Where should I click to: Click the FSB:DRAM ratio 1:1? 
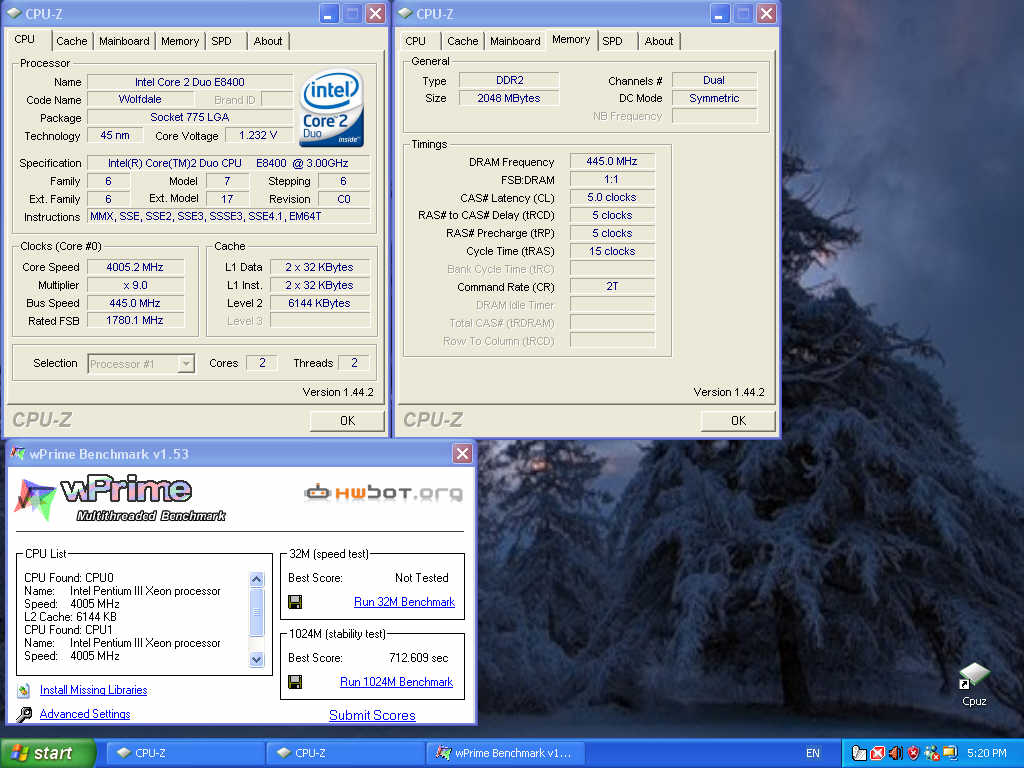coord(612,180)
